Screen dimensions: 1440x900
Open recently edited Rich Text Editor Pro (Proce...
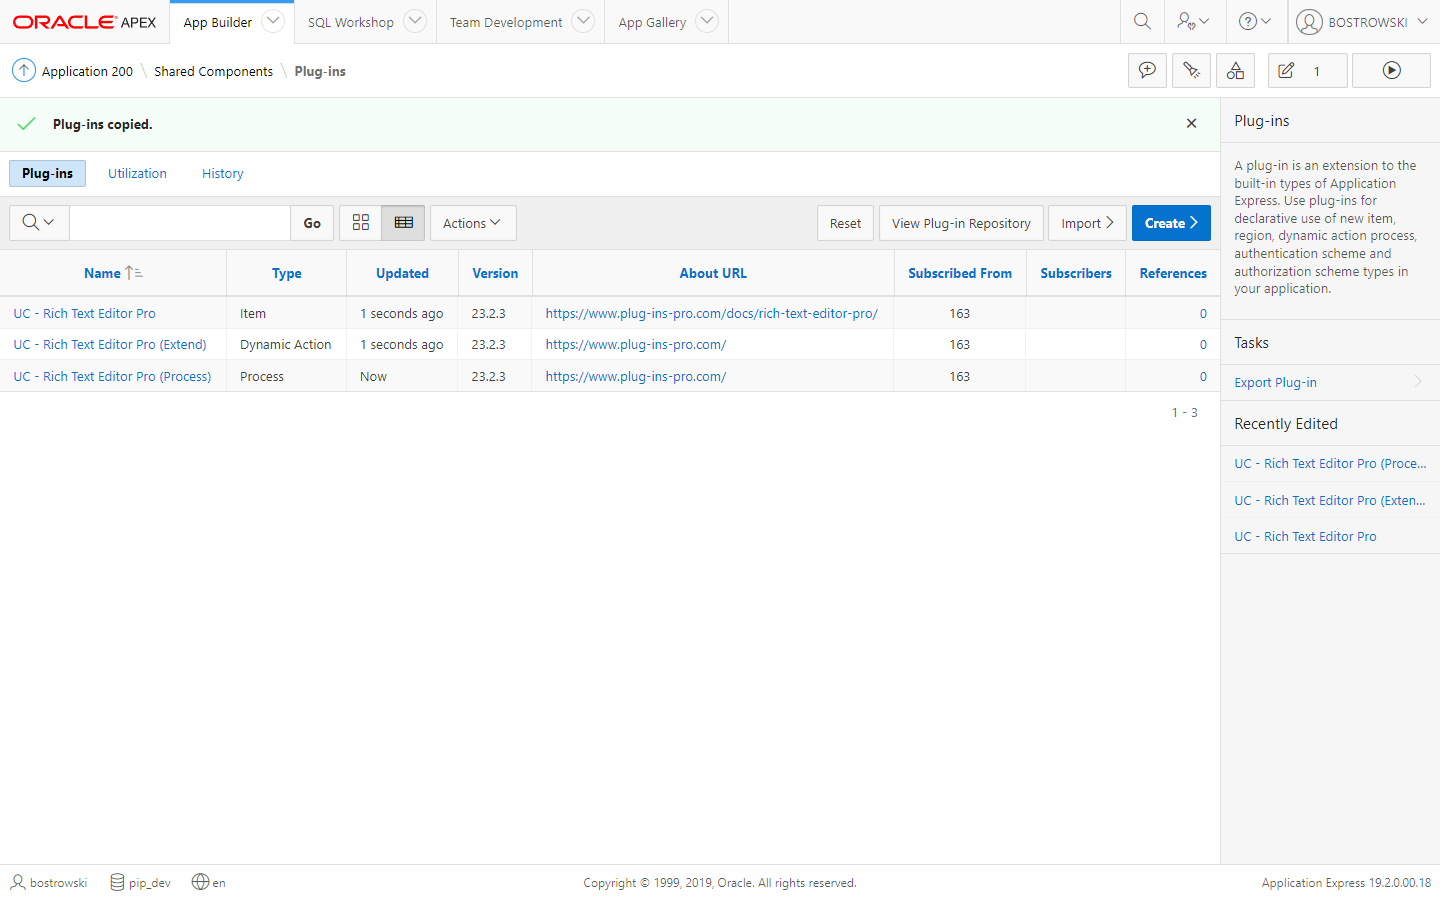(1330, 463)
